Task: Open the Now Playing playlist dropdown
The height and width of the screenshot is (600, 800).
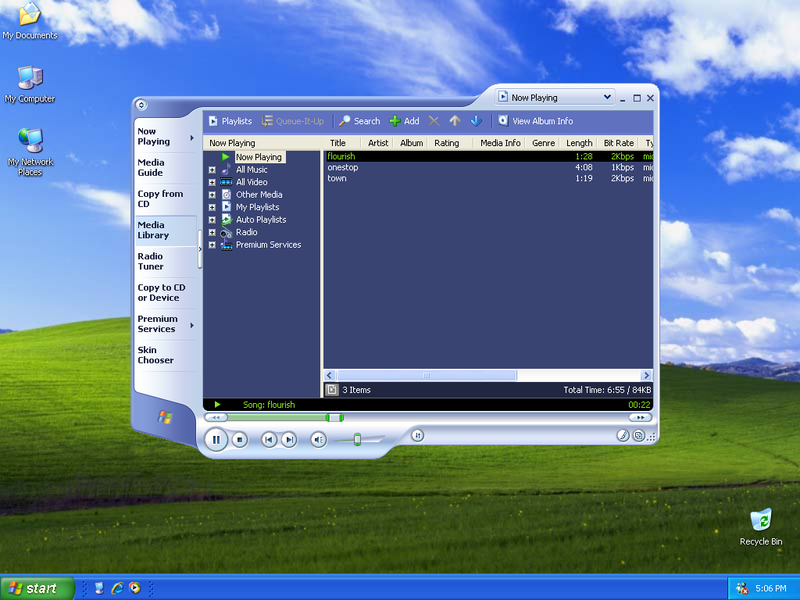Action: click(x=555, y=97)
